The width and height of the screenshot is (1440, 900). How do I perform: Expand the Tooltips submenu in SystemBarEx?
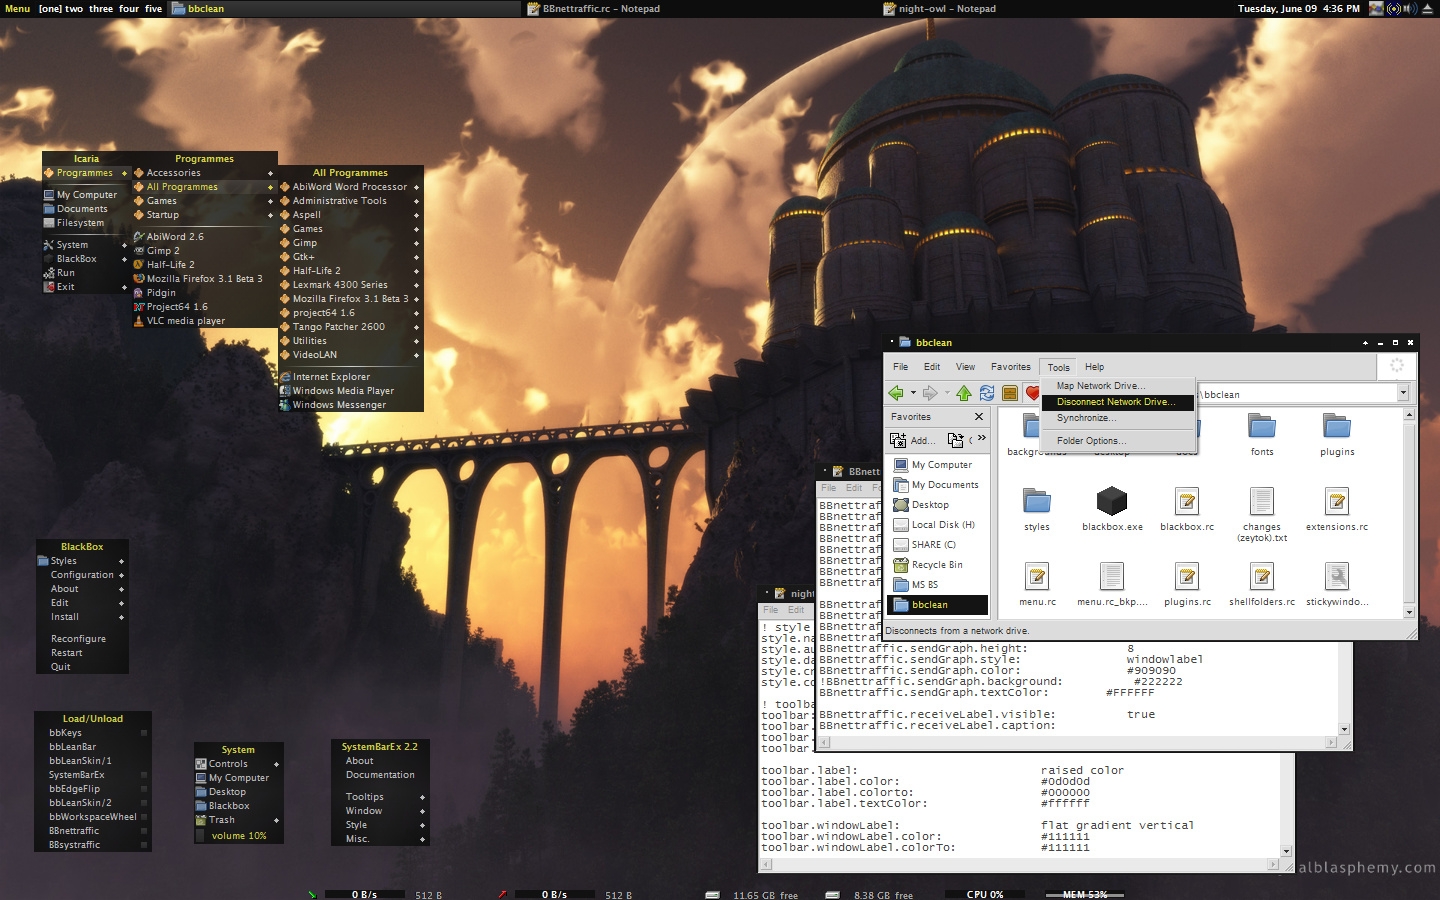[x=365, y=797]
